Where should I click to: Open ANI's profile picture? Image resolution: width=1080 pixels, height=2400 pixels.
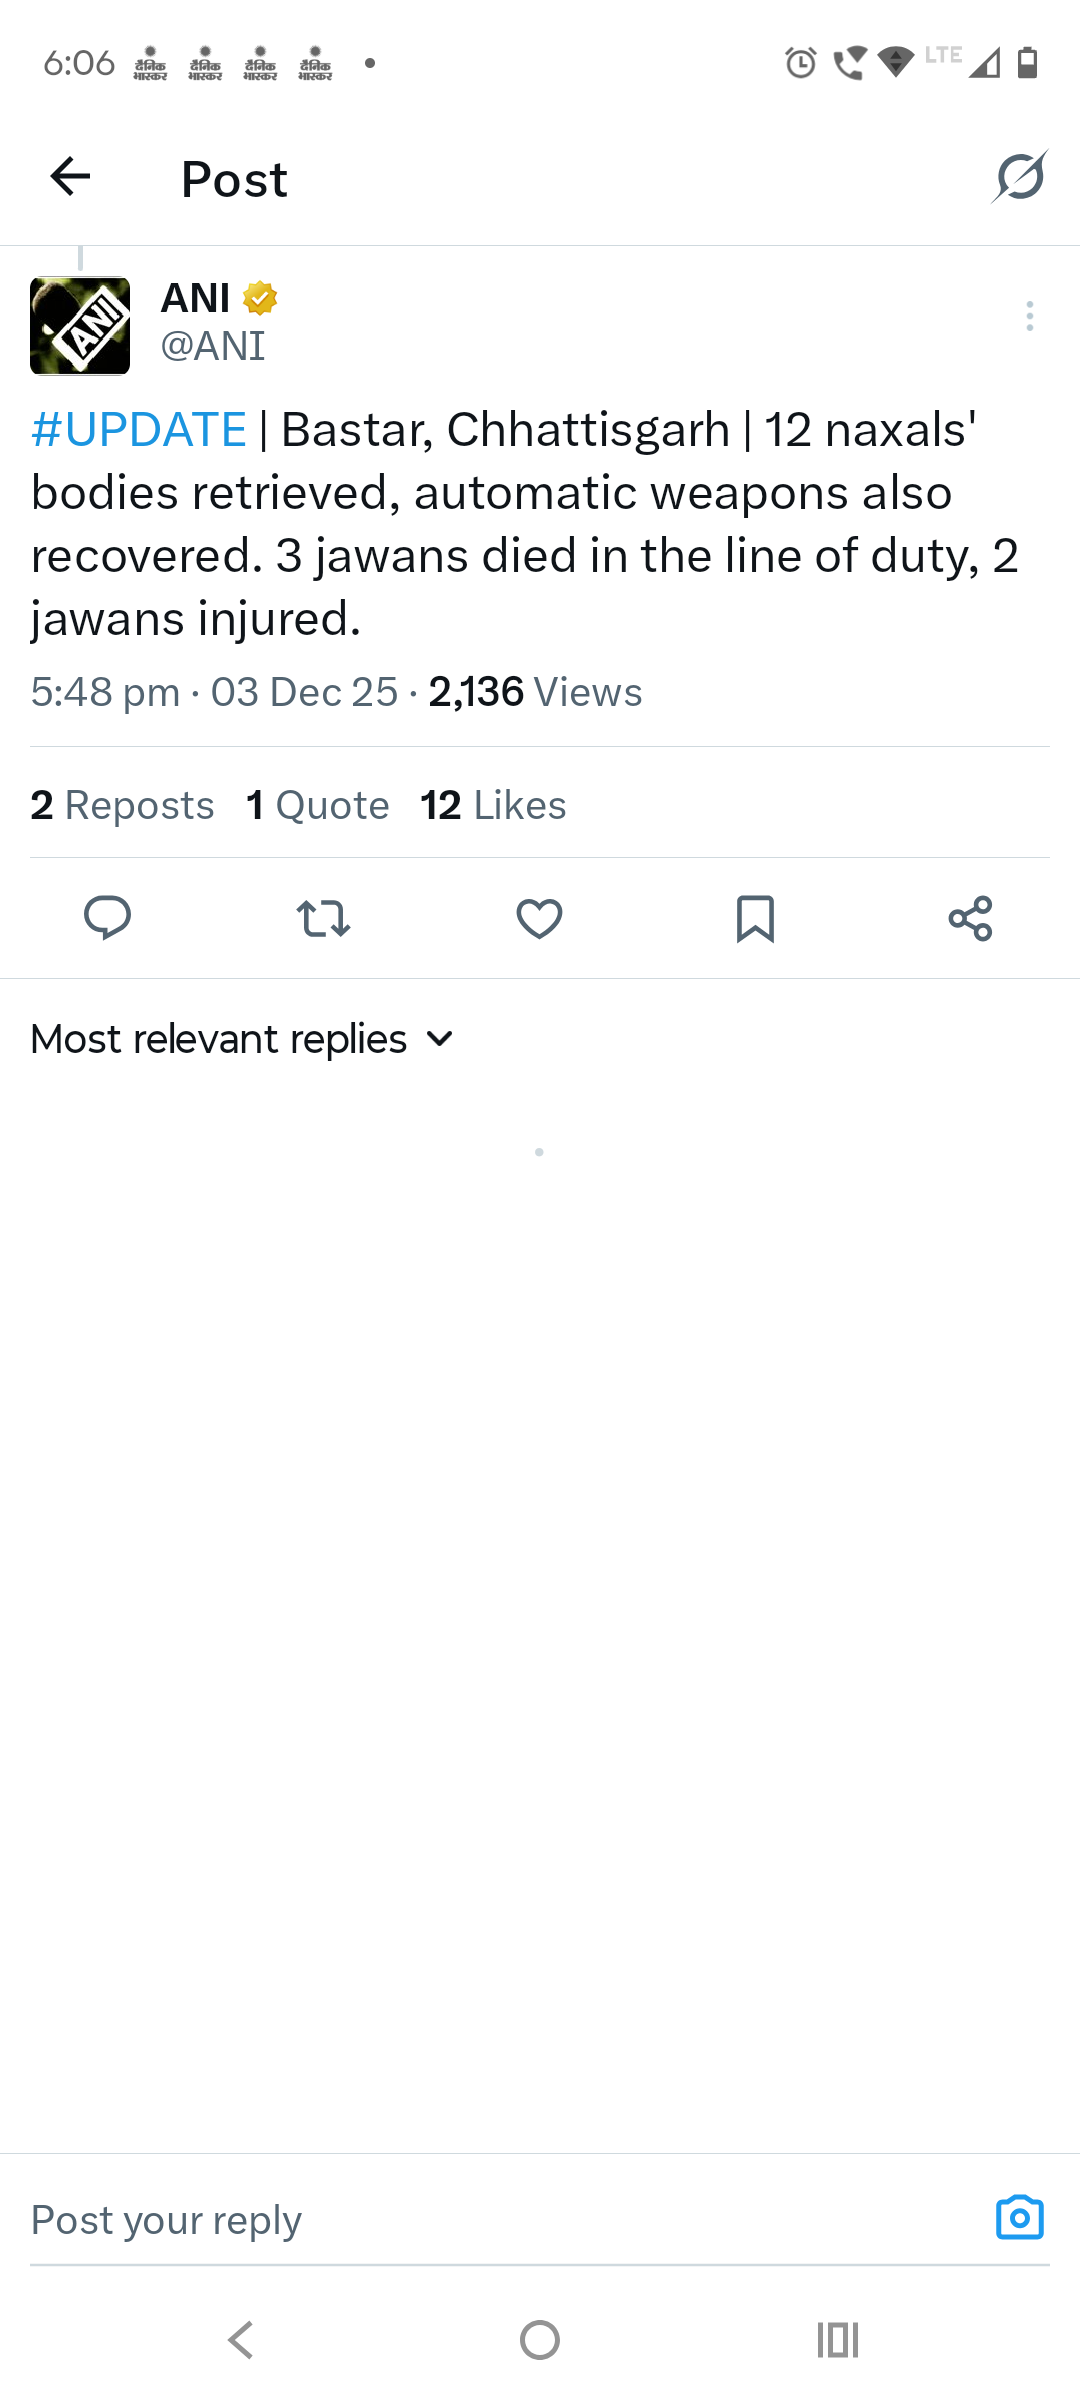[x=80, y=326]
